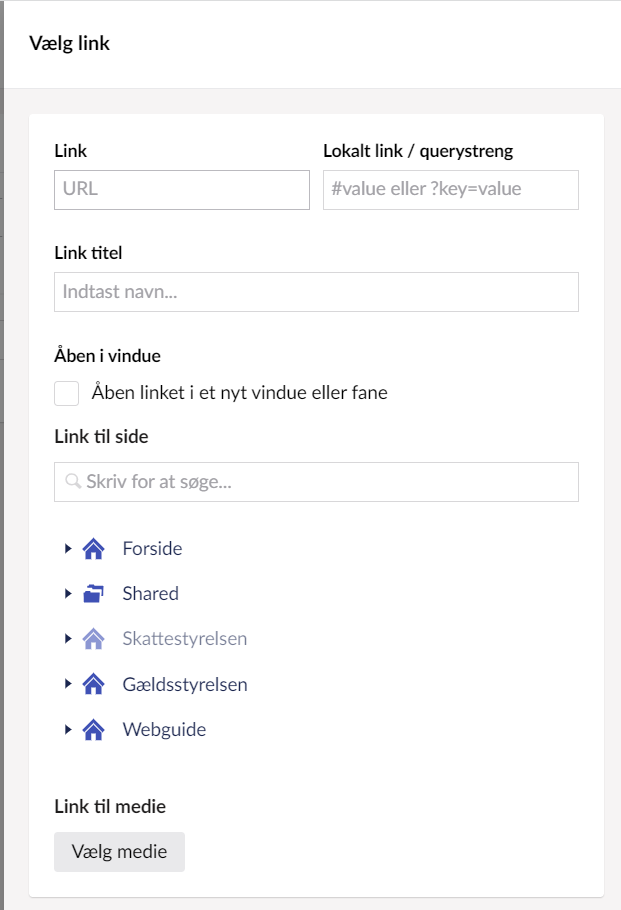Click the Forside home icon
The image size is (621, 910).
click(93, 549)
